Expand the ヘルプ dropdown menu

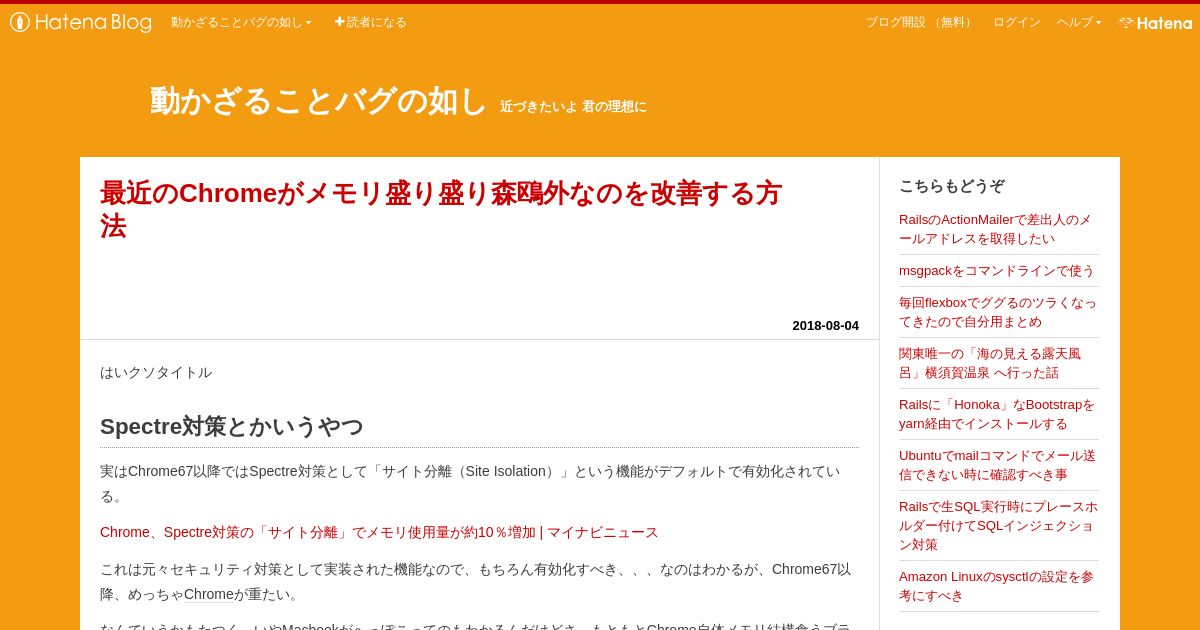(x=1079, y=22)
